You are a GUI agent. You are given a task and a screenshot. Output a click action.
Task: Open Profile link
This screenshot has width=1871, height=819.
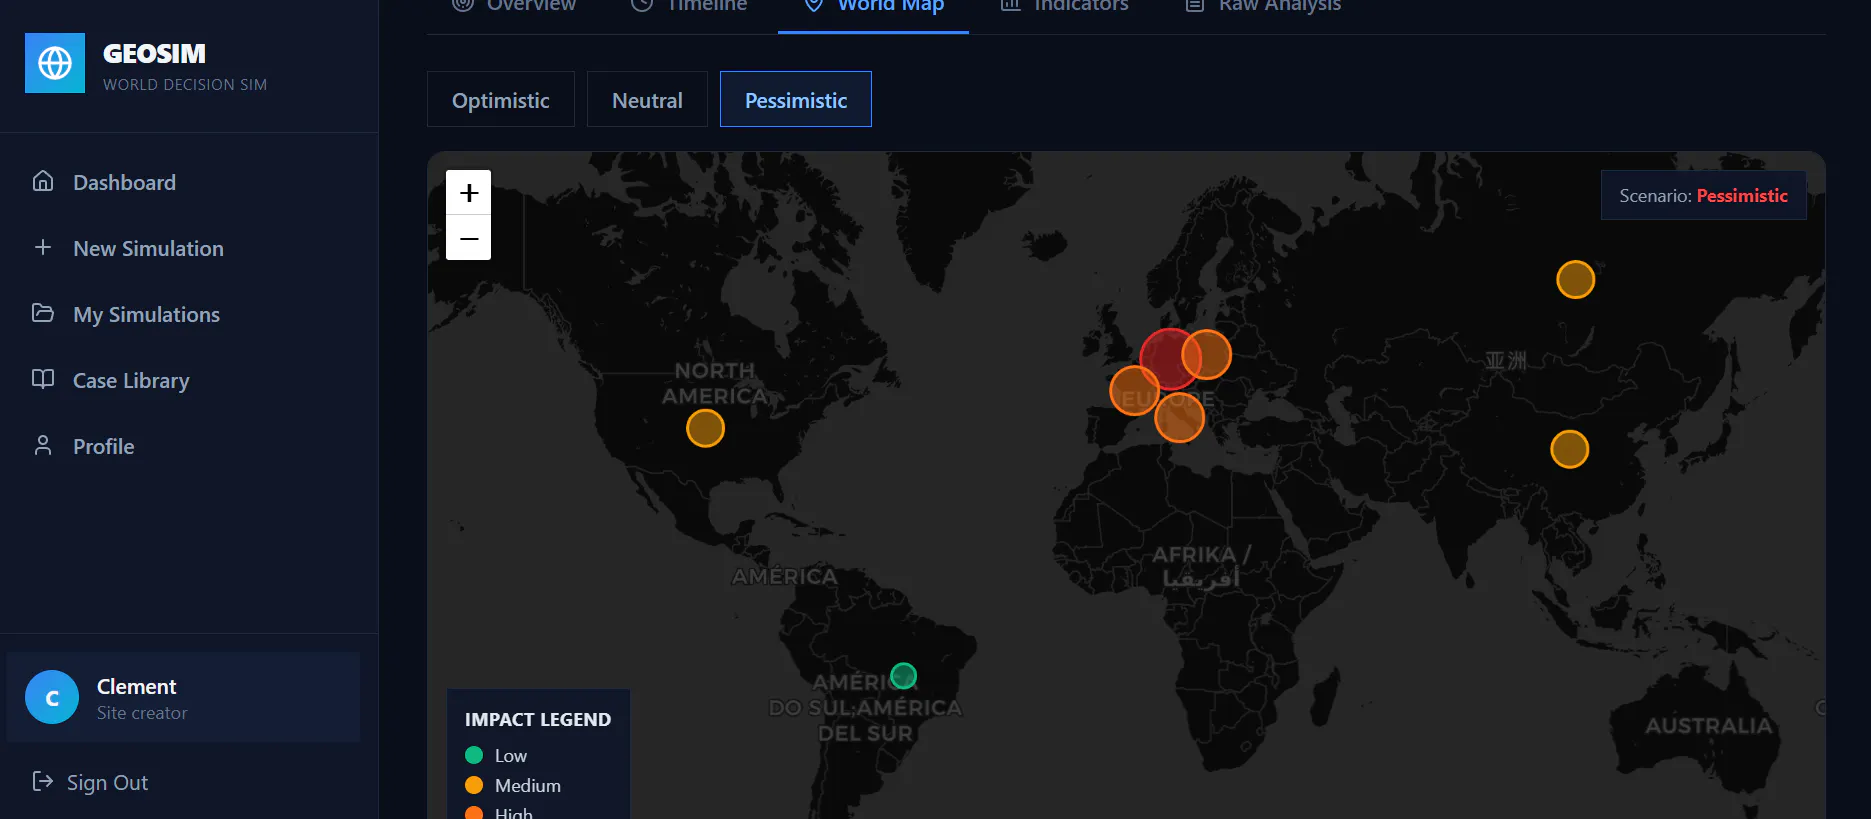coord(103,446)
